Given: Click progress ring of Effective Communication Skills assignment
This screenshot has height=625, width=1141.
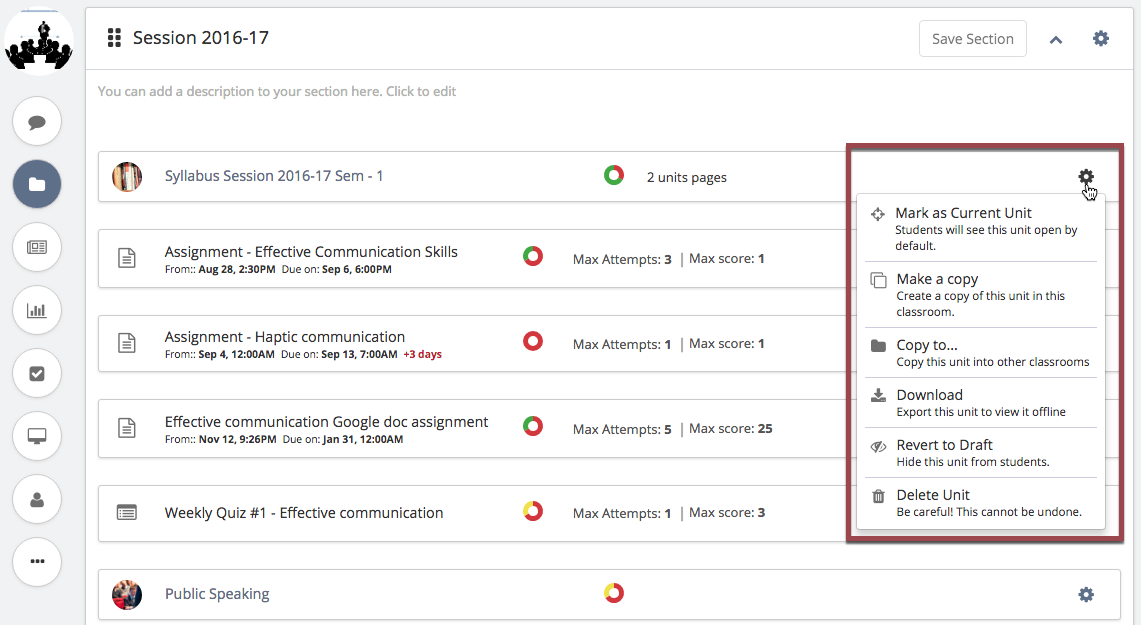Looking at the screenshot, I should point(533,256).
